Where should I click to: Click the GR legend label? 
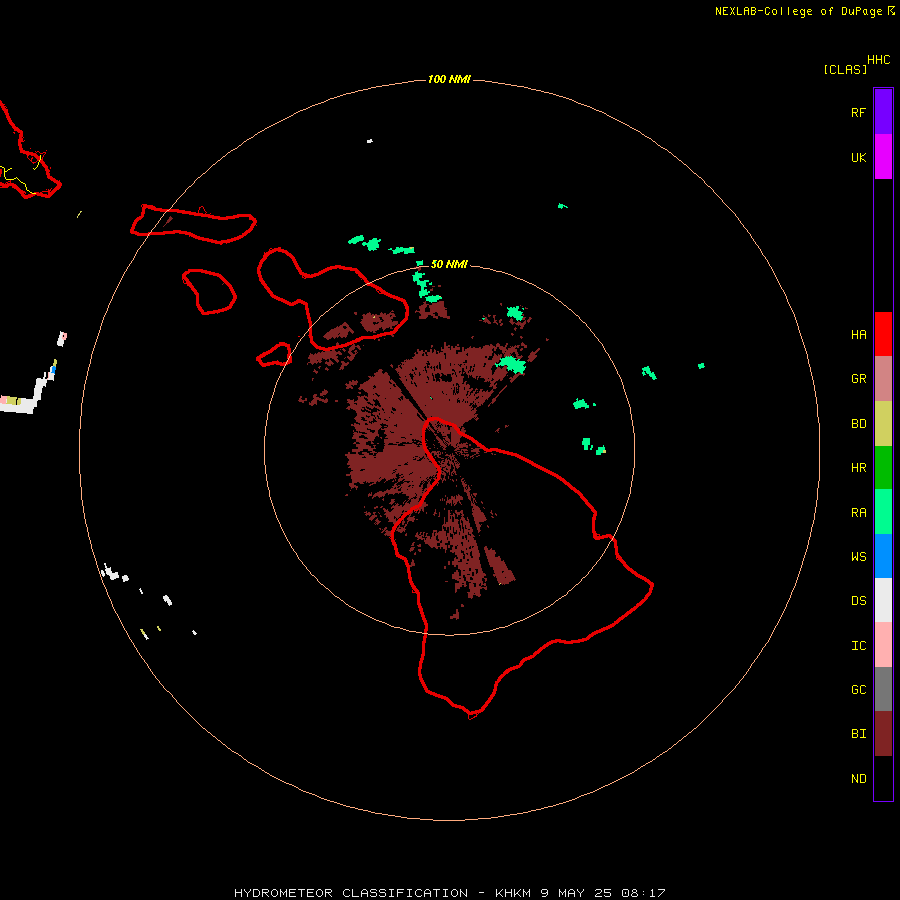[858, 379]
